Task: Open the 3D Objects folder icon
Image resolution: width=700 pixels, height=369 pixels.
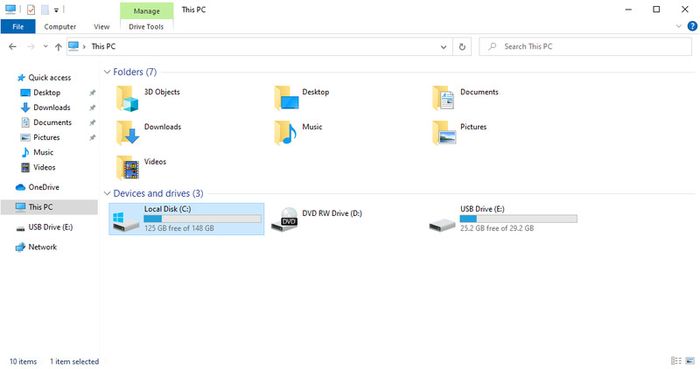Action: click(x=127, y=98)
